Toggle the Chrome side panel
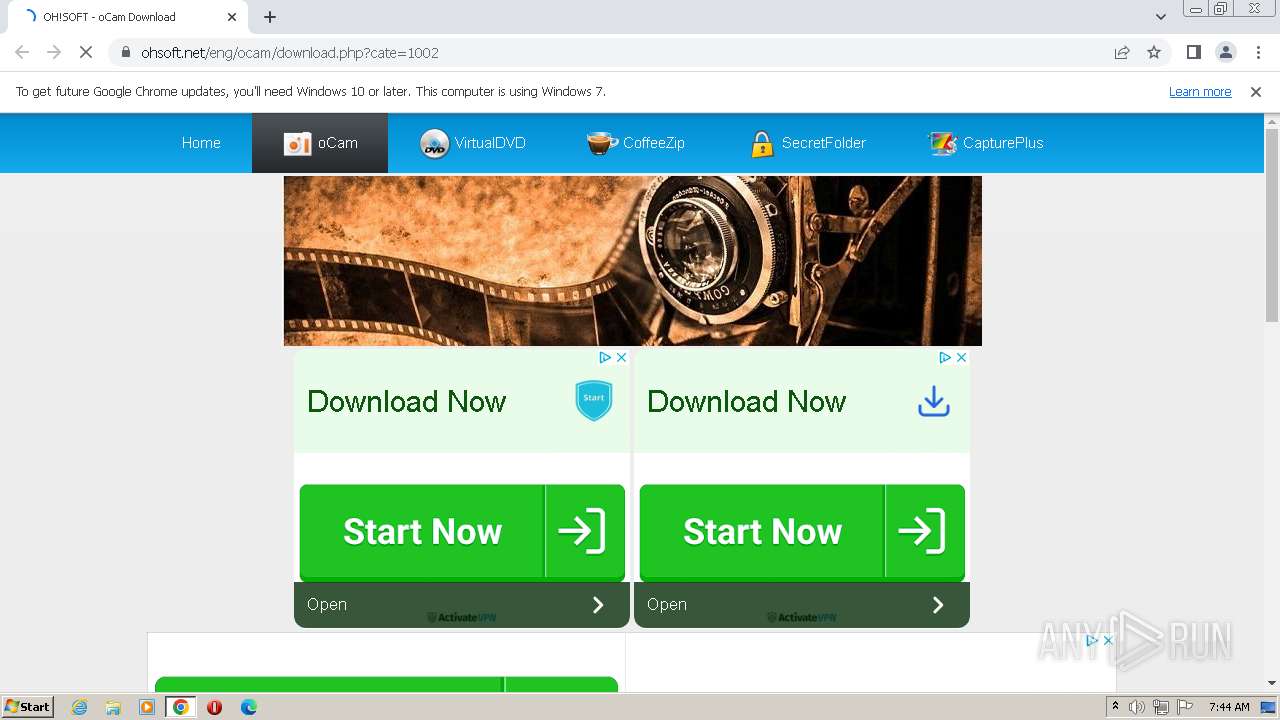Image resolution: width=1280 pixels, height=720 pixels. coord(1194,53)
